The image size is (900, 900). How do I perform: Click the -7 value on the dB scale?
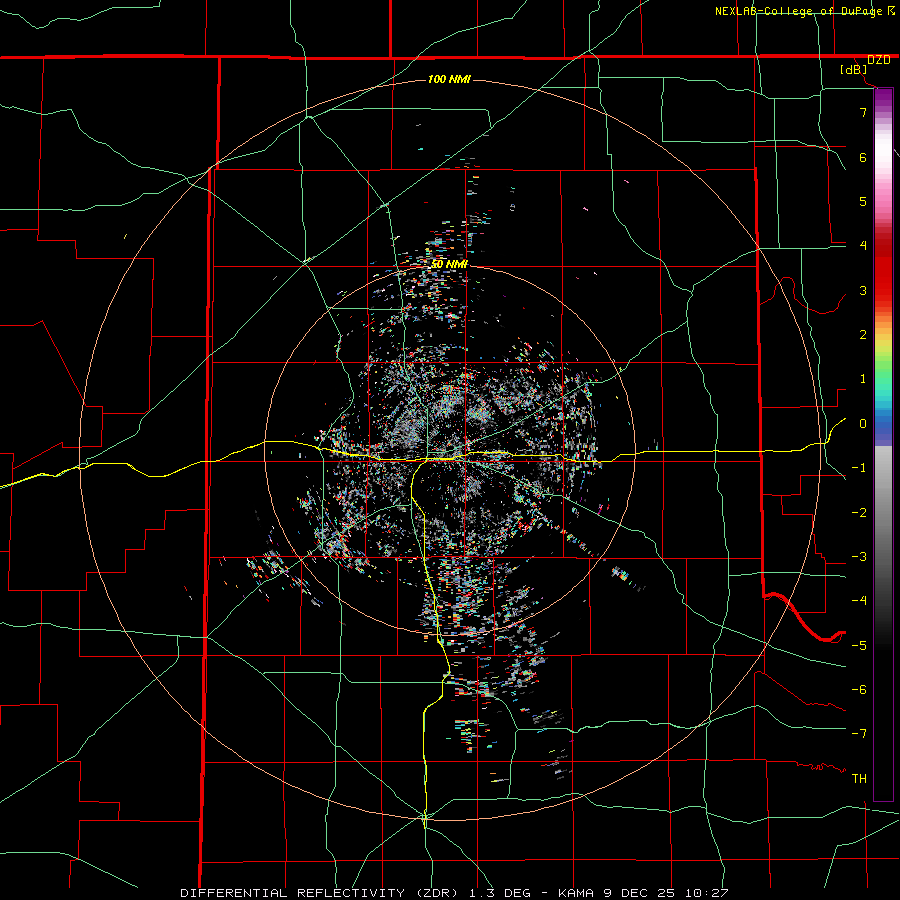[x=859, y=734]
